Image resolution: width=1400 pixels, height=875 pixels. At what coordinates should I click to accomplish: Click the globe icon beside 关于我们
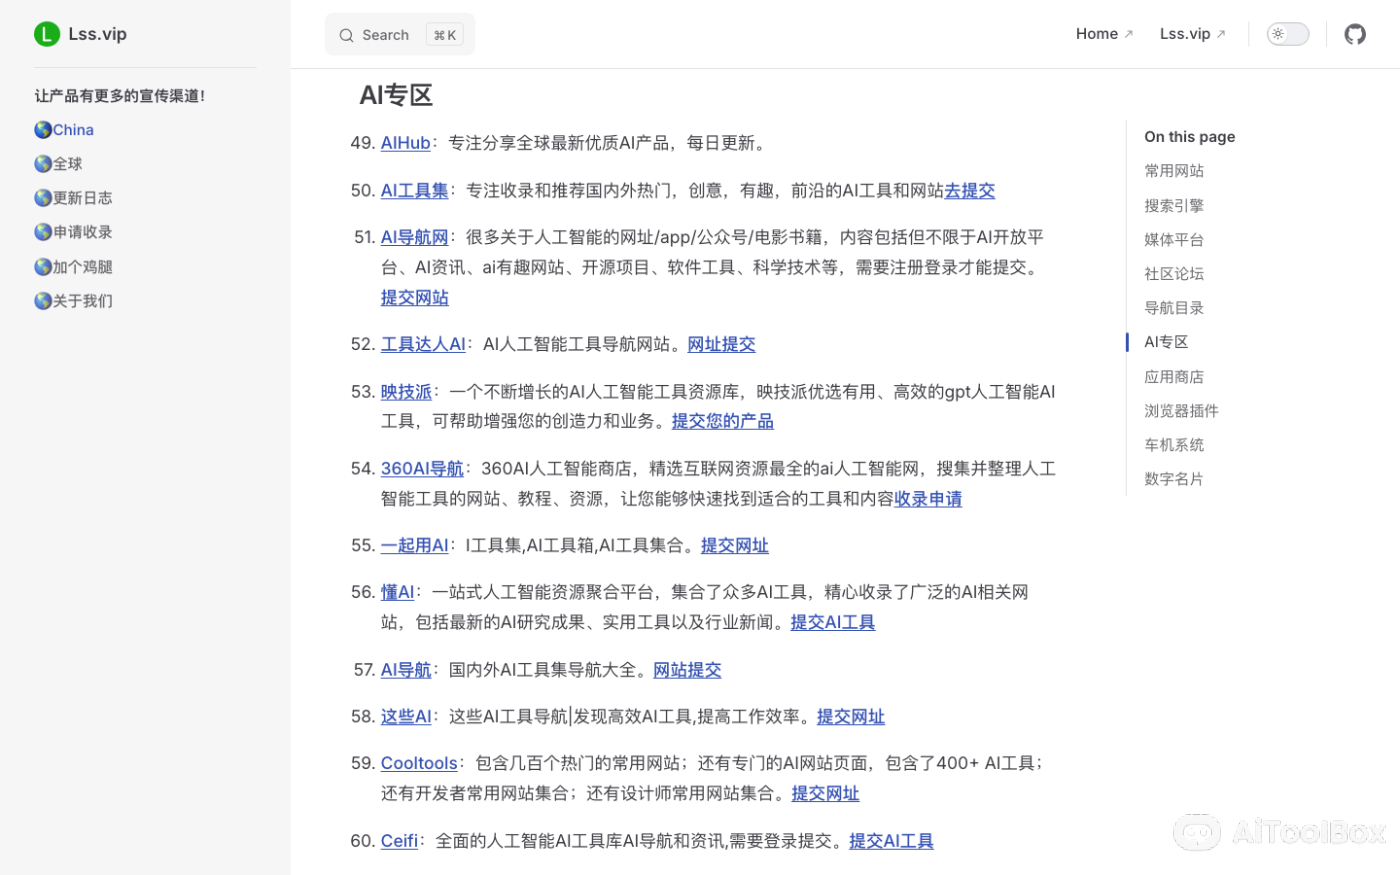coord(42,300)
